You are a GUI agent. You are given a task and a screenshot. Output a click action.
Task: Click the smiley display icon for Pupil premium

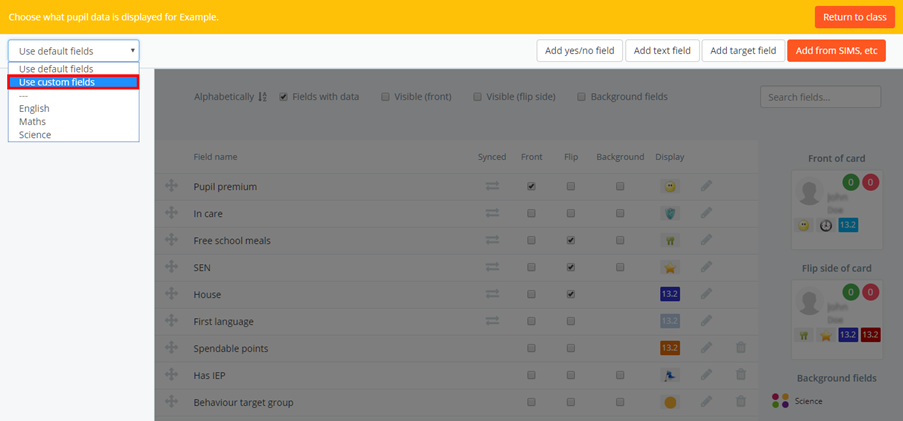[670, 186]
